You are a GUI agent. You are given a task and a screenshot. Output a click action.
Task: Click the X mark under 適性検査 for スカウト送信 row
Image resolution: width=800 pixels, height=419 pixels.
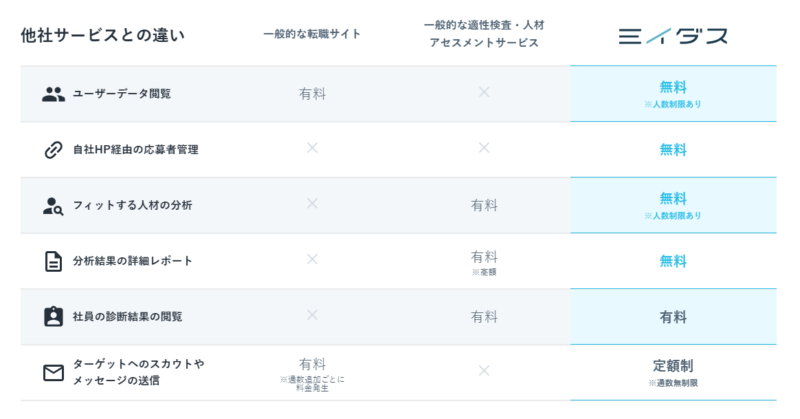(x=484, y=370)
